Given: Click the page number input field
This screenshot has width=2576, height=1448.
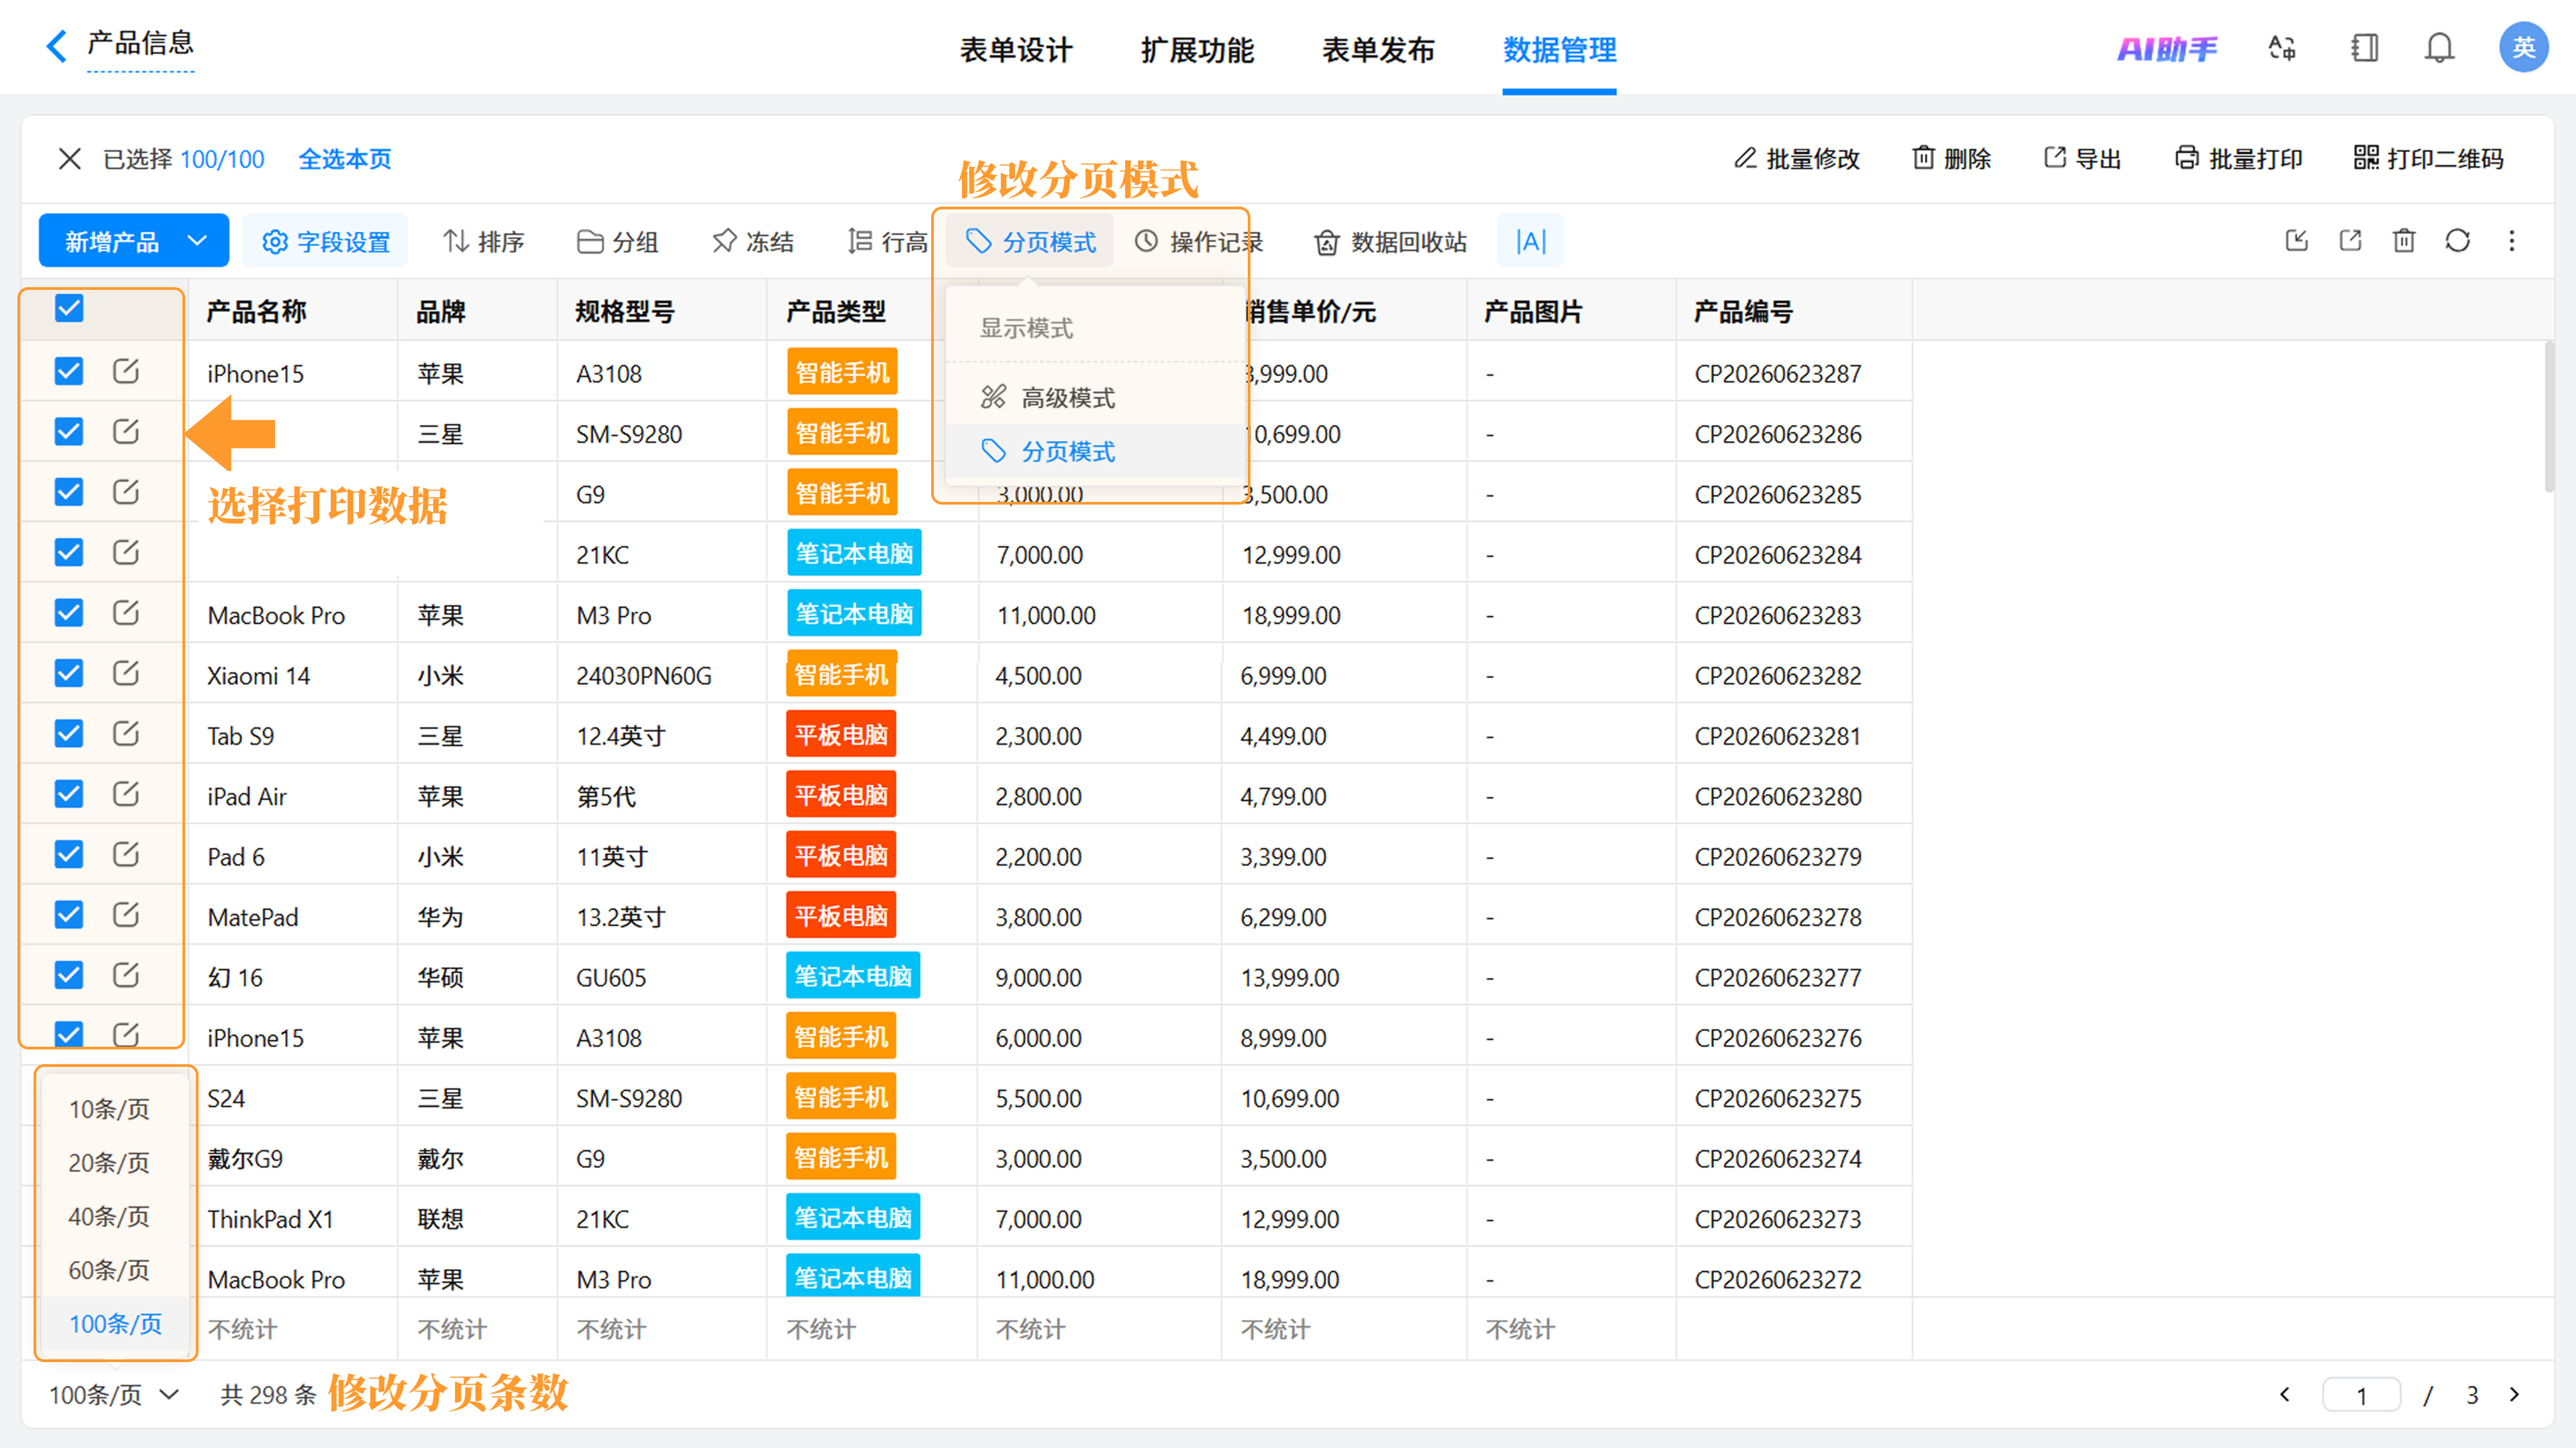Looking at the screenshot, I should [2361, 1394].
